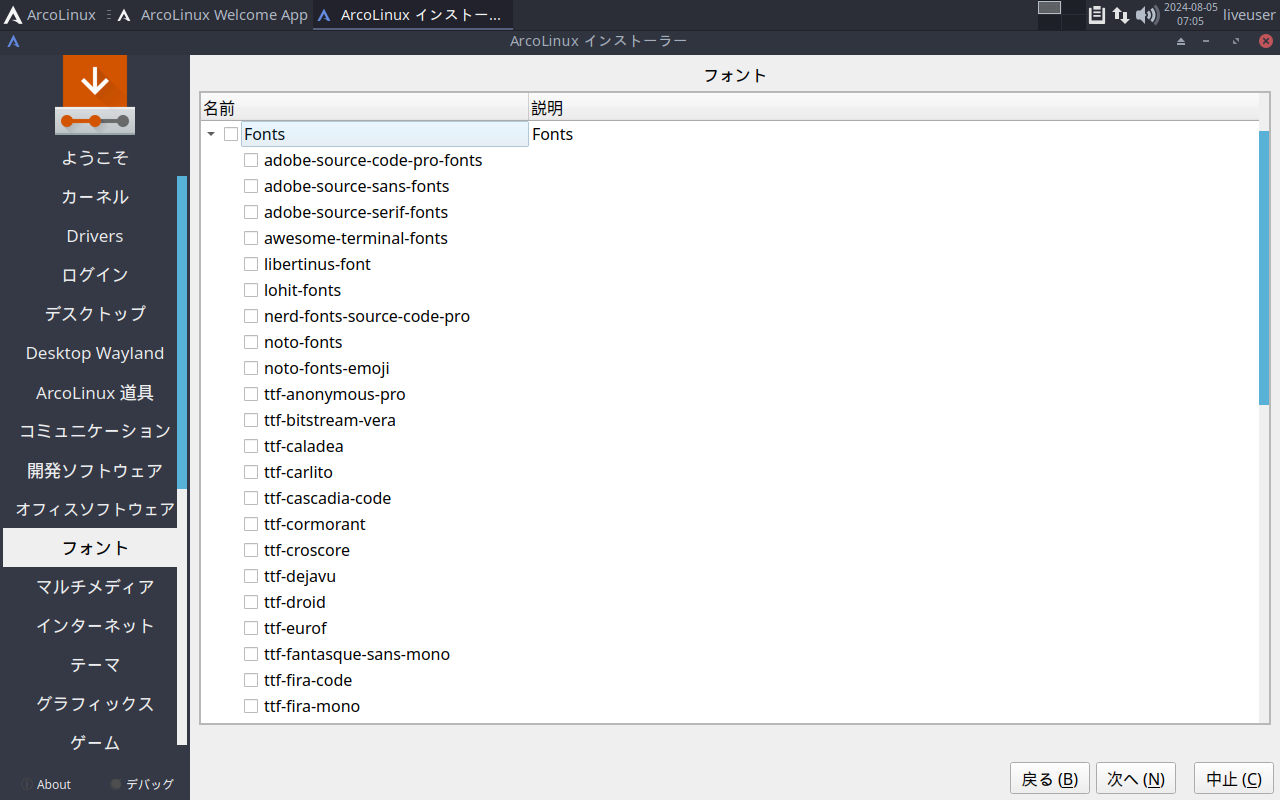Check nerd-fonts-source-code-pro checkbox
Viewport: 1280px width, 800px height.
pos(251,316)
